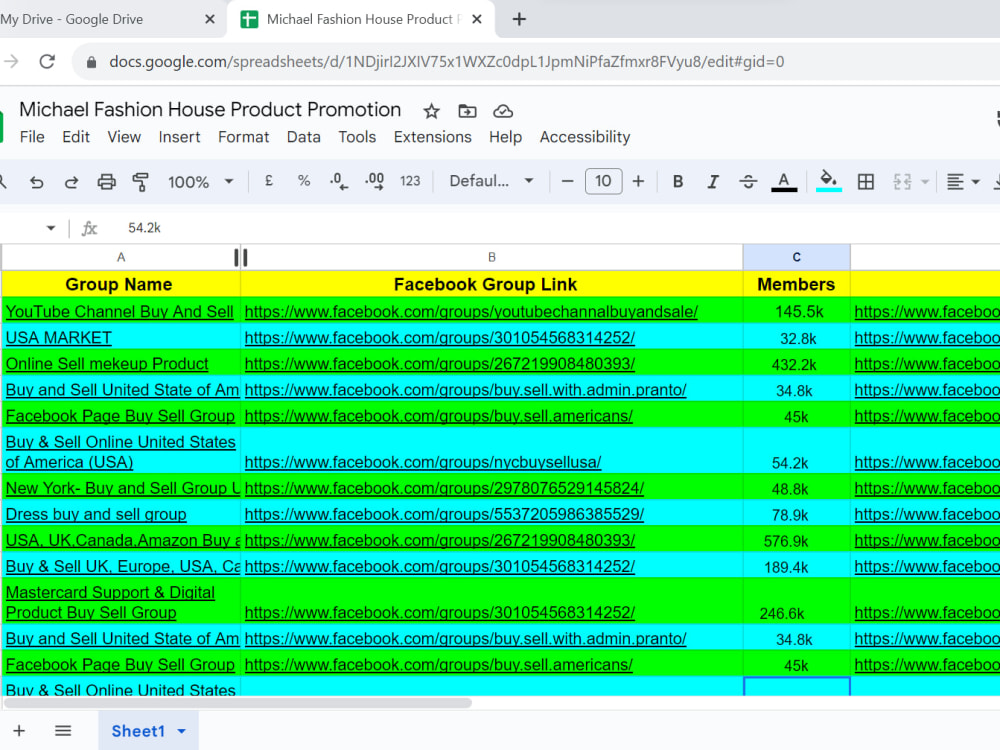Open the nycbuysellusa Facebook group link
Viewport: 1000px width, 750px height.
point(423,462)
